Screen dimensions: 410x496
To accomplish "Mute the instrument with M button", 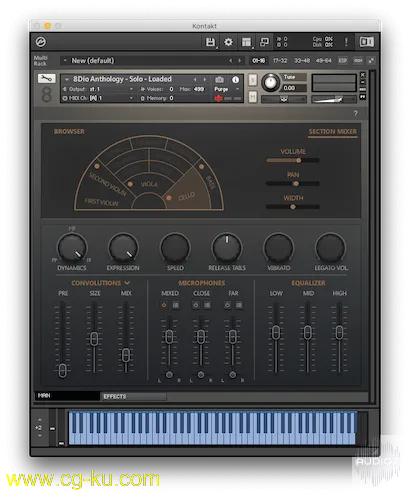I will tap(253, 97).
